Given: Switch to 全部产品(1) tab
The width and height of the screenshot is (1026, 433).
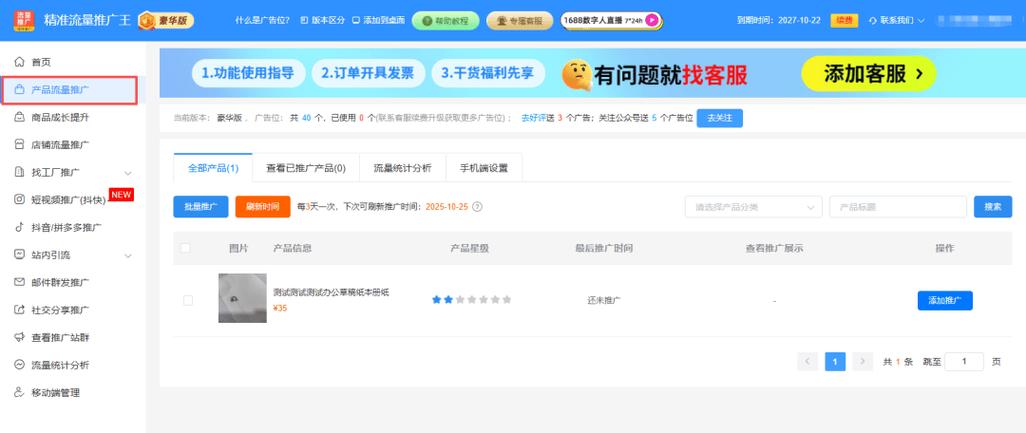Looking at the screenshot, I should [x=213, y=168].
